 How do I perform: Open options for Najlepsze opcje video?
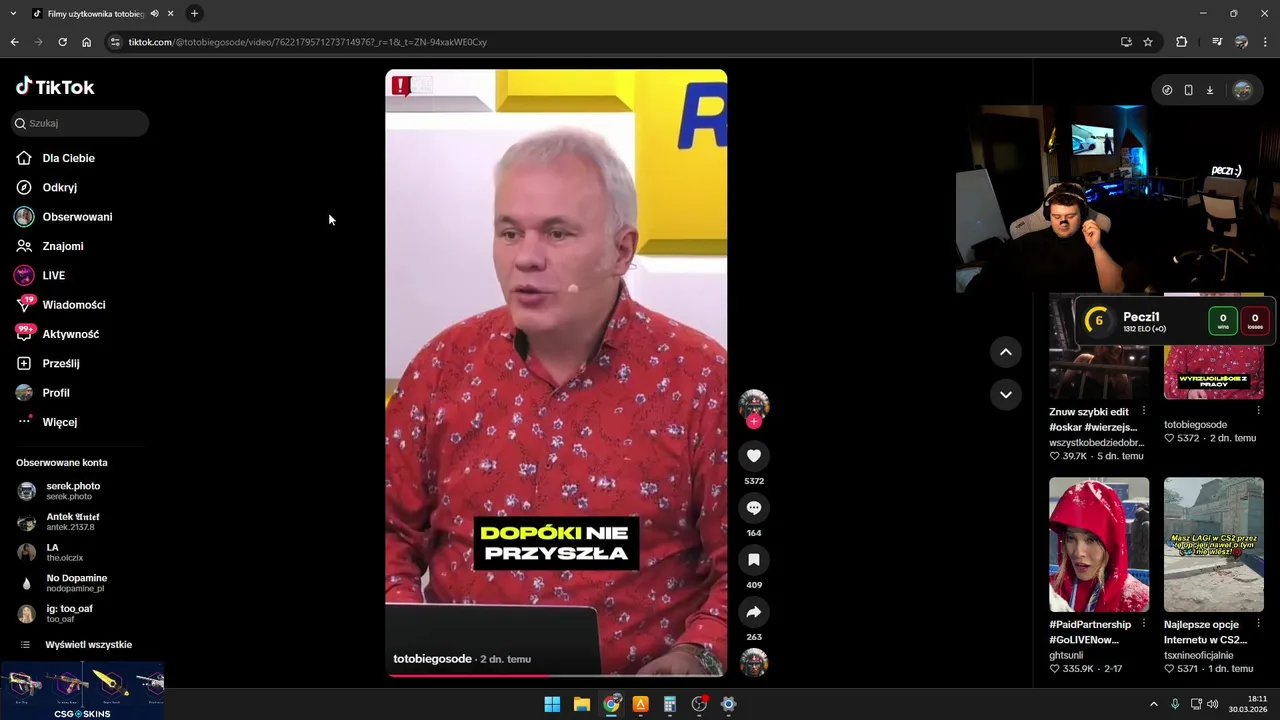pyautogui.click(x=1258, y=624)
